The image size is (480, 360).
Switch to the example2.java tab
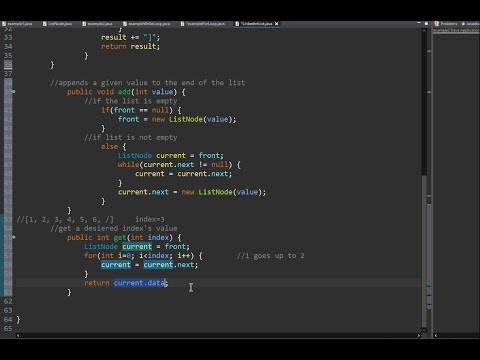tap(97, 24)
